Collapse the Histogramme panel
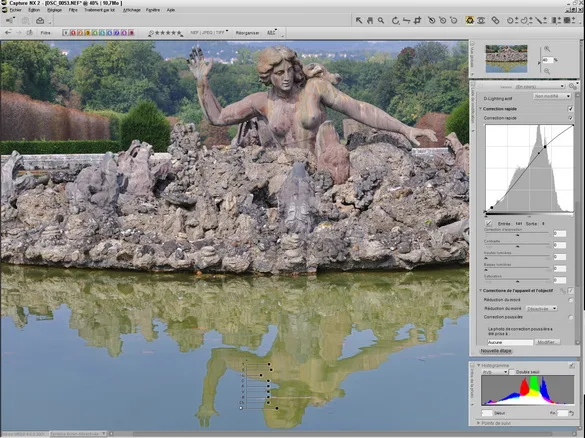The image size is (585, 438). (x=479, y=366)
